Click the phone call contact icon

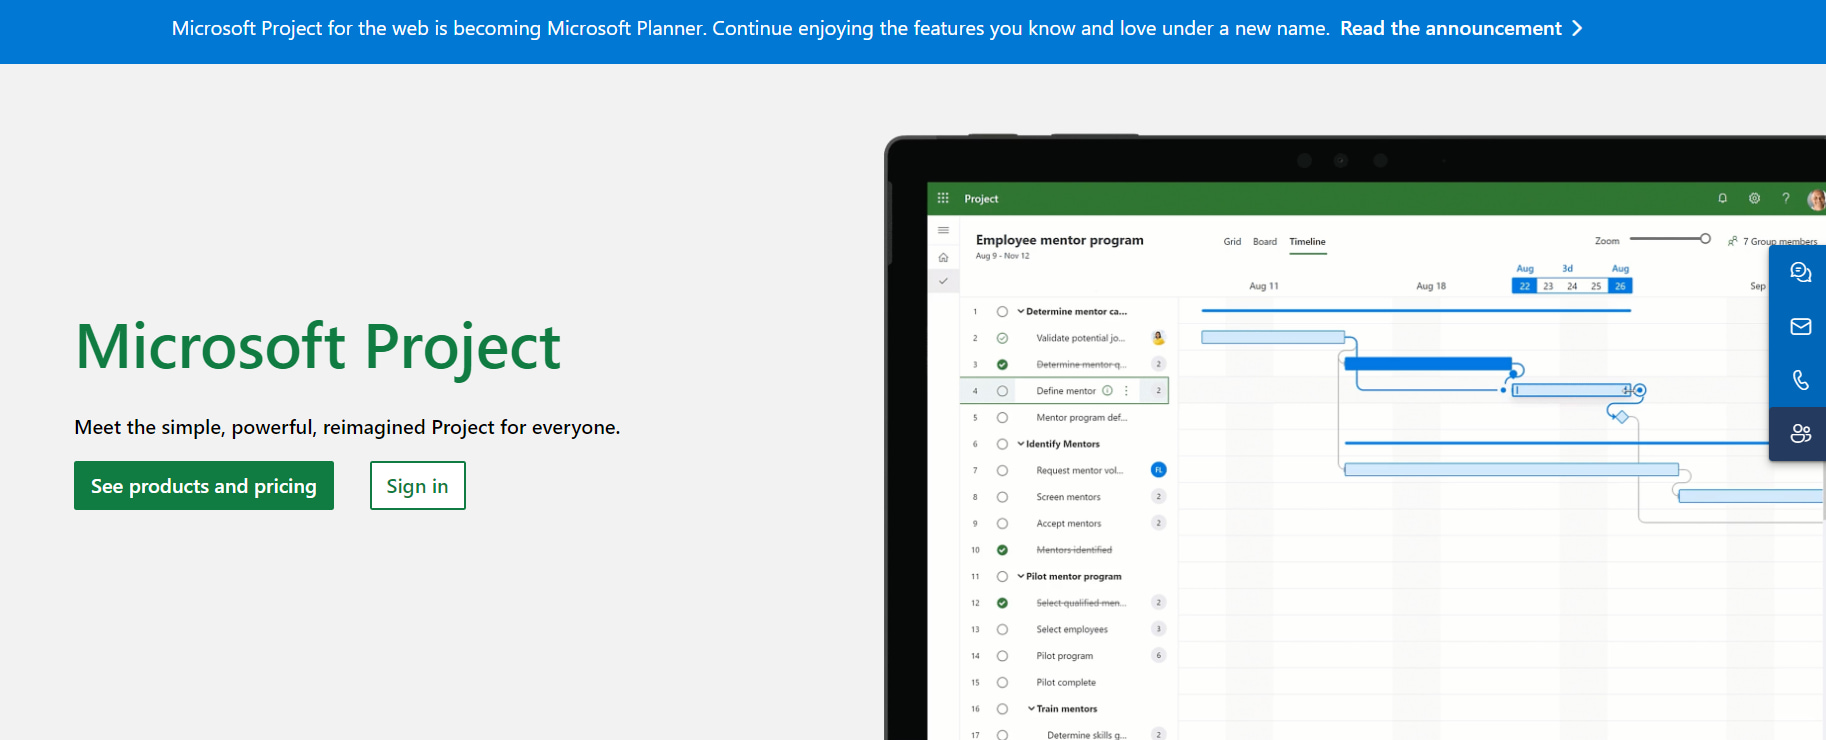click(x=1800, y=380)
